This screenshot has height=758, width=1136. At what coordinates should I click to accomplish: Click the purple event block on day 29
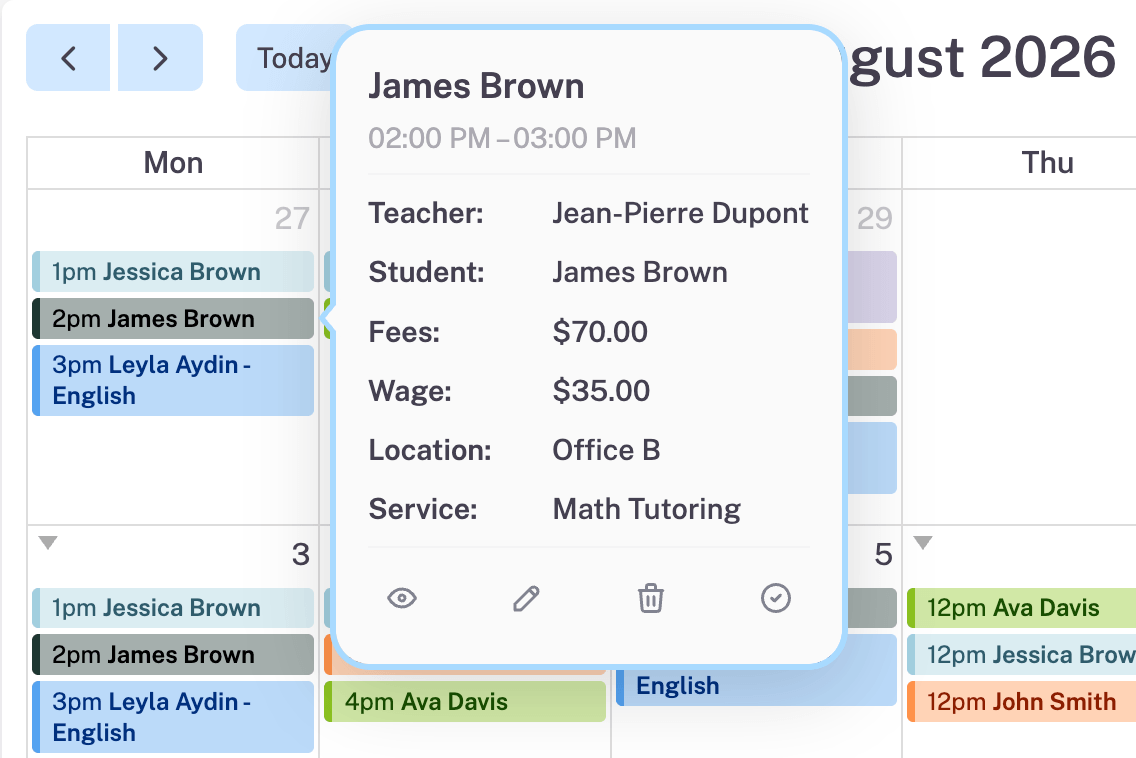click(872, 287)
